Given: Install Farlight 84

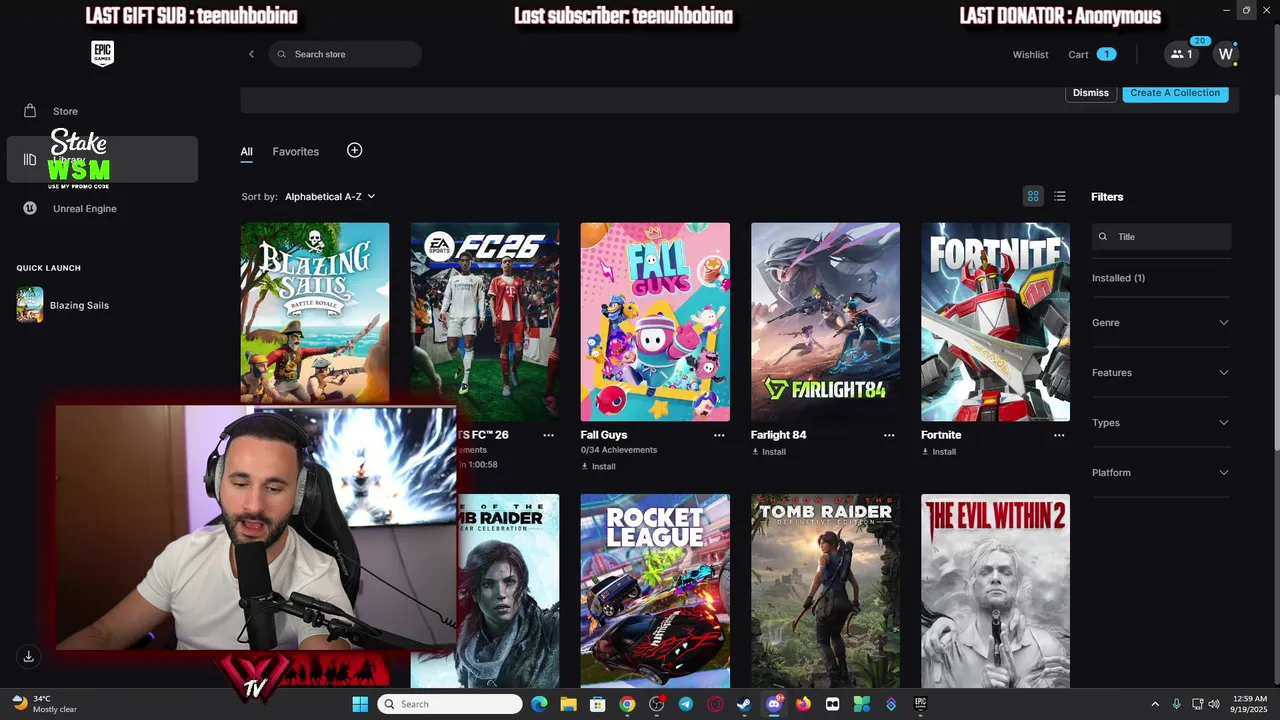Looking at the screenshot, I should pos(768,452).
